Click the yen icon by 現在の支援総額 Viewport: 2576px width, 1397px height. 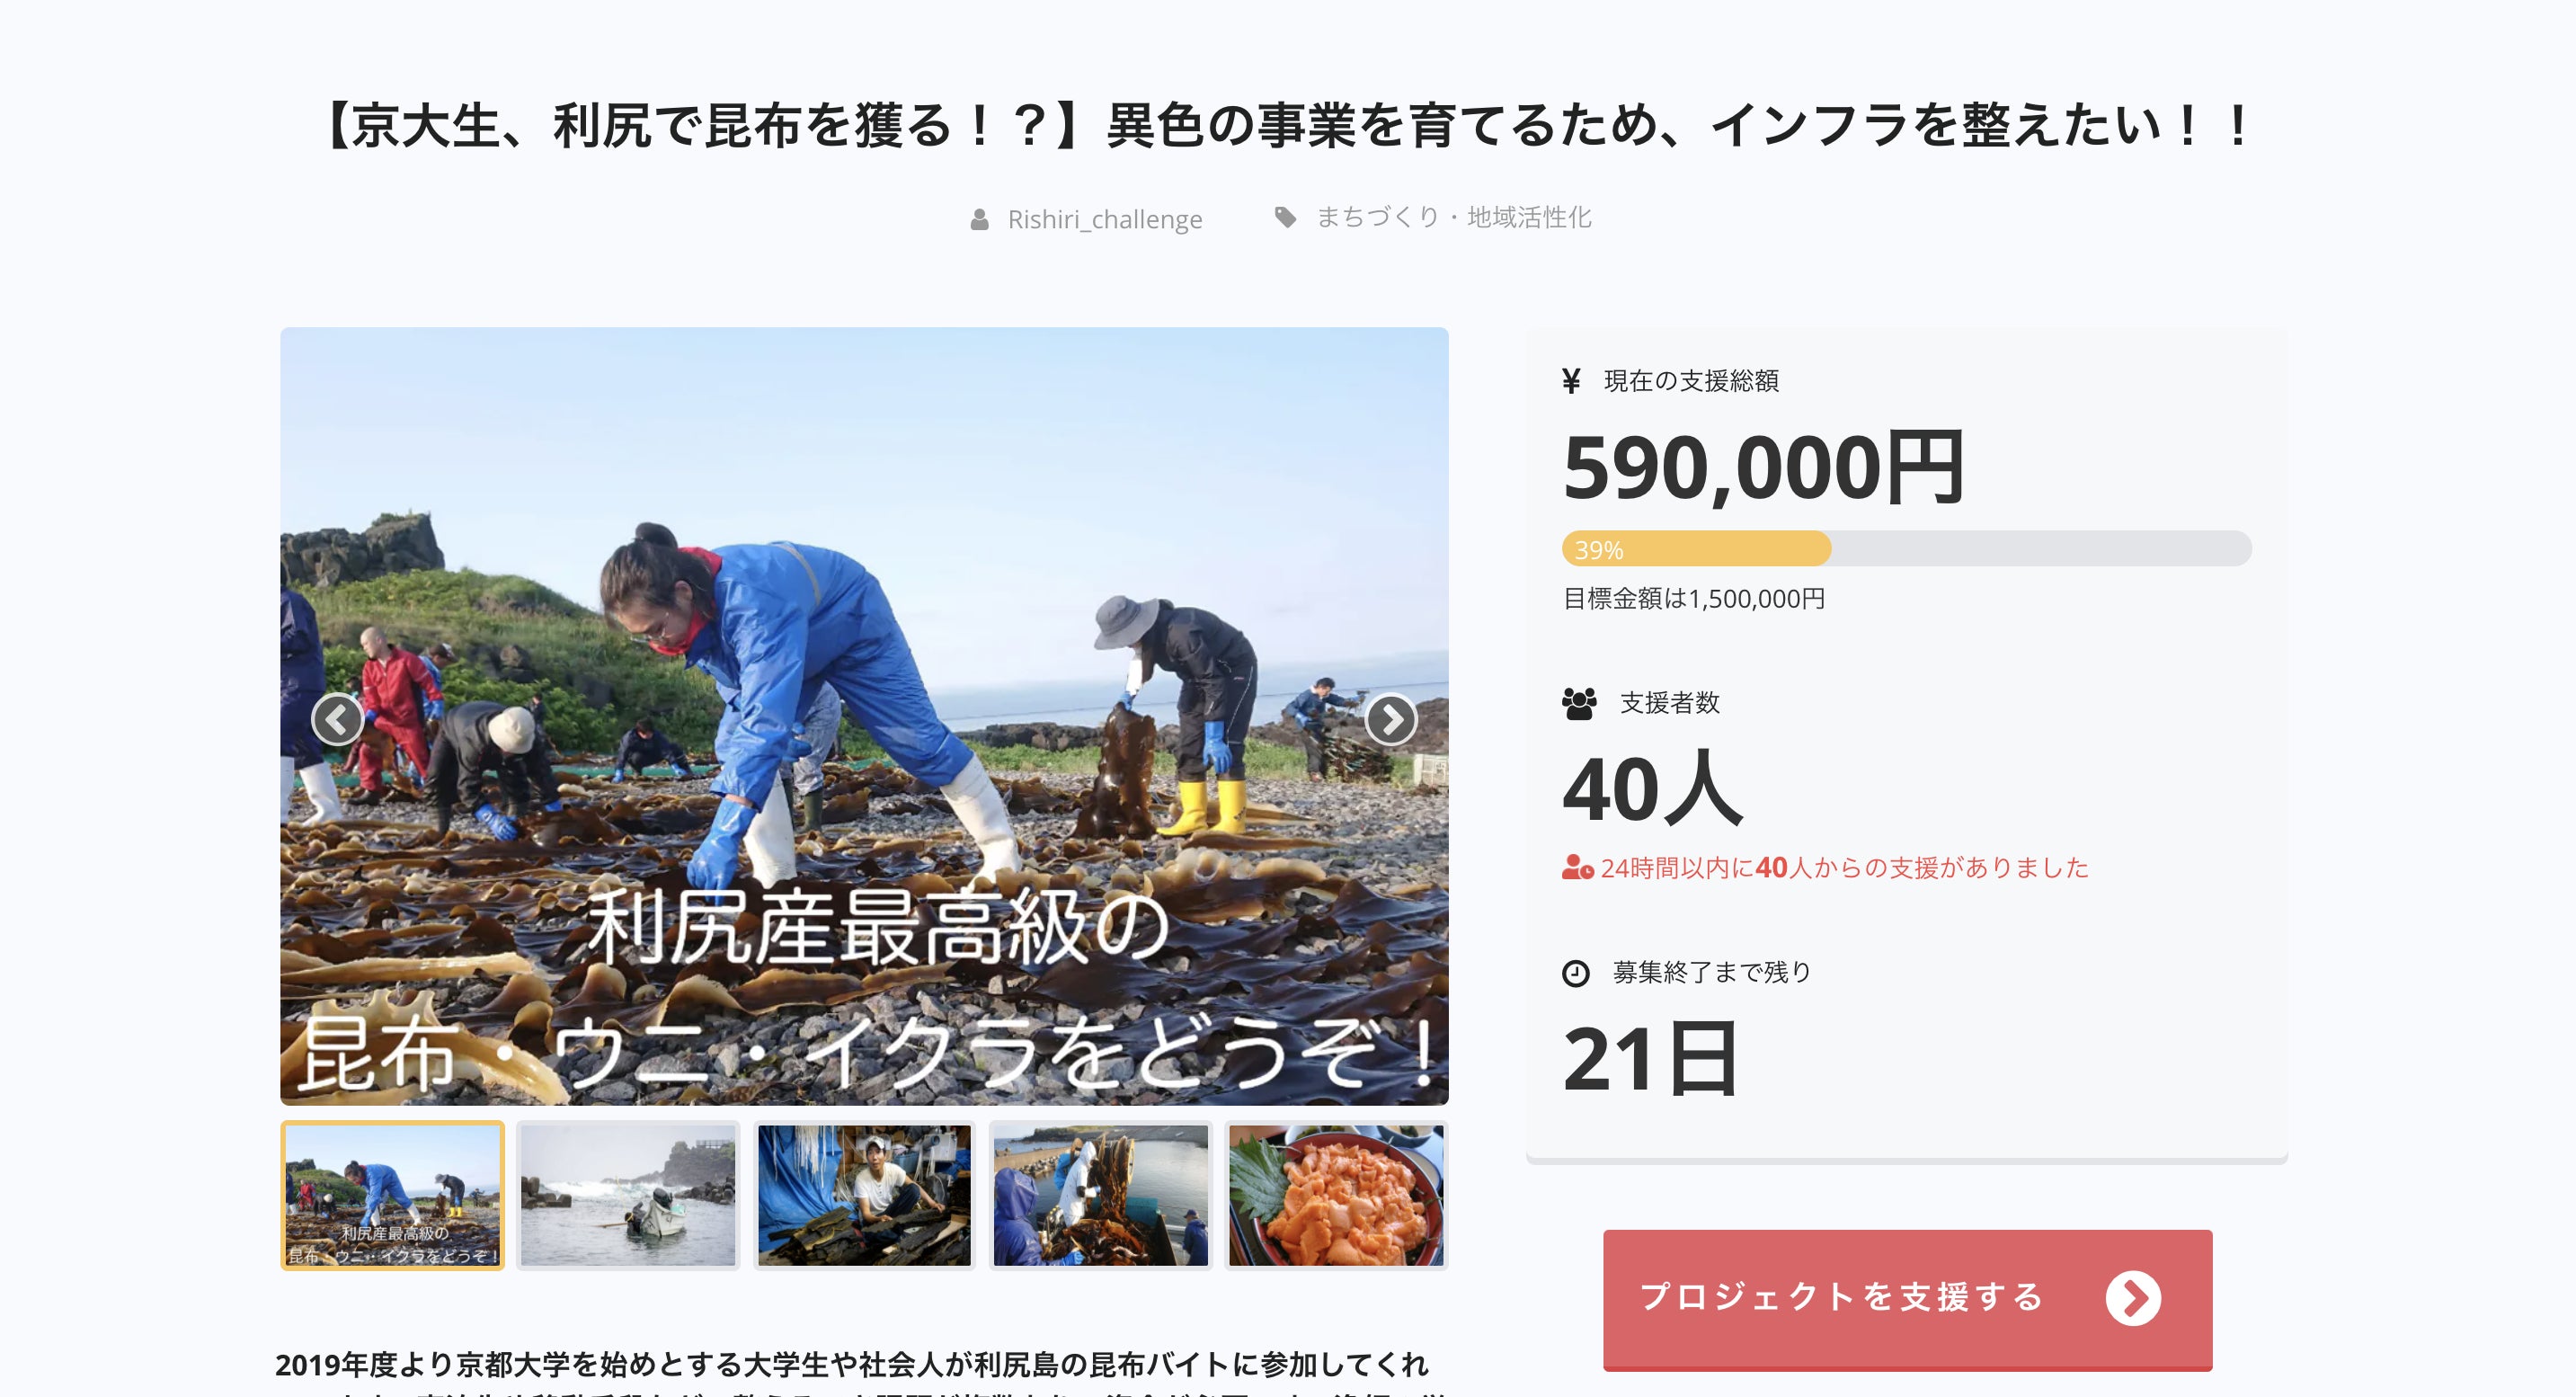pyautogui.click(x=1571, y=381)
